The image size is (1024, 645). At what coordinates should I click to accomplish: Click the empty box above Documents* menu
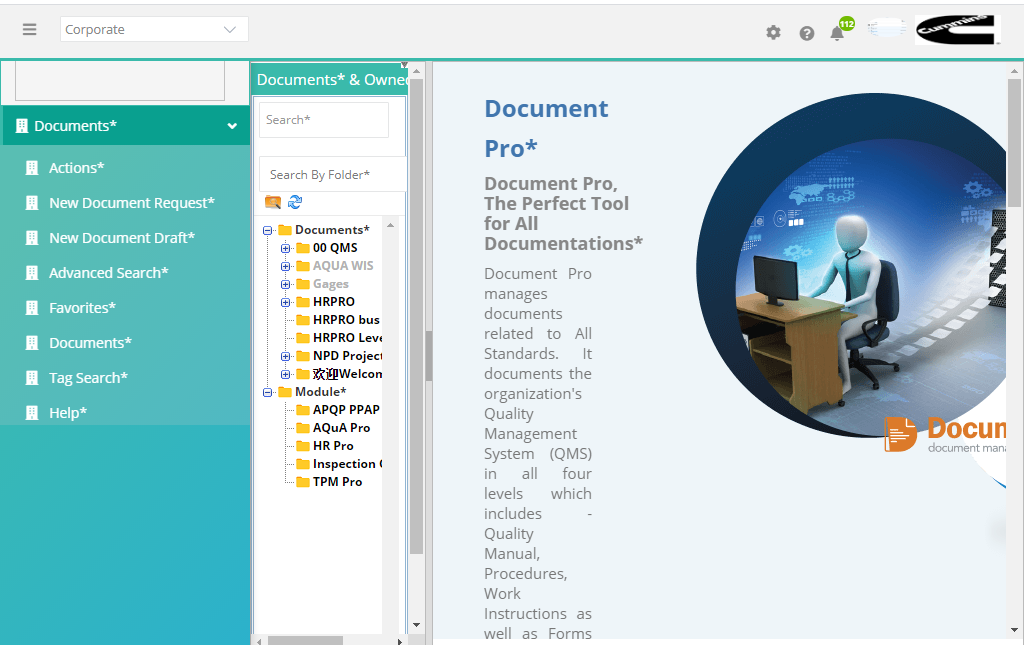point(120,81)
